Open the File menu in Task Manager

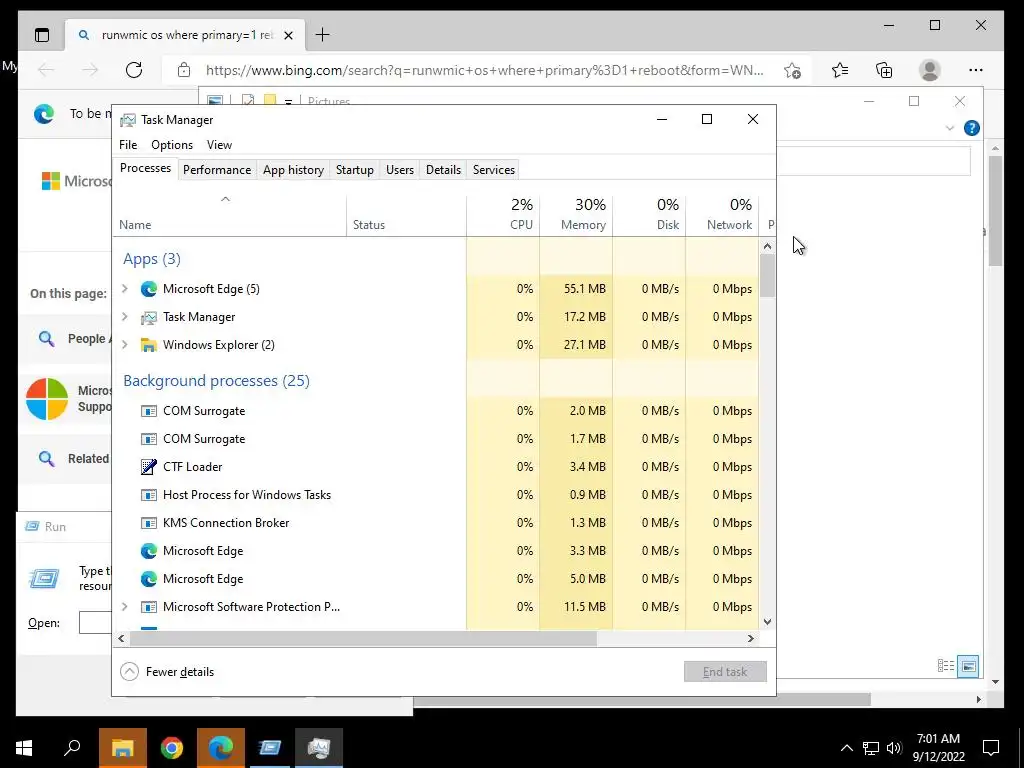point(128,145)
